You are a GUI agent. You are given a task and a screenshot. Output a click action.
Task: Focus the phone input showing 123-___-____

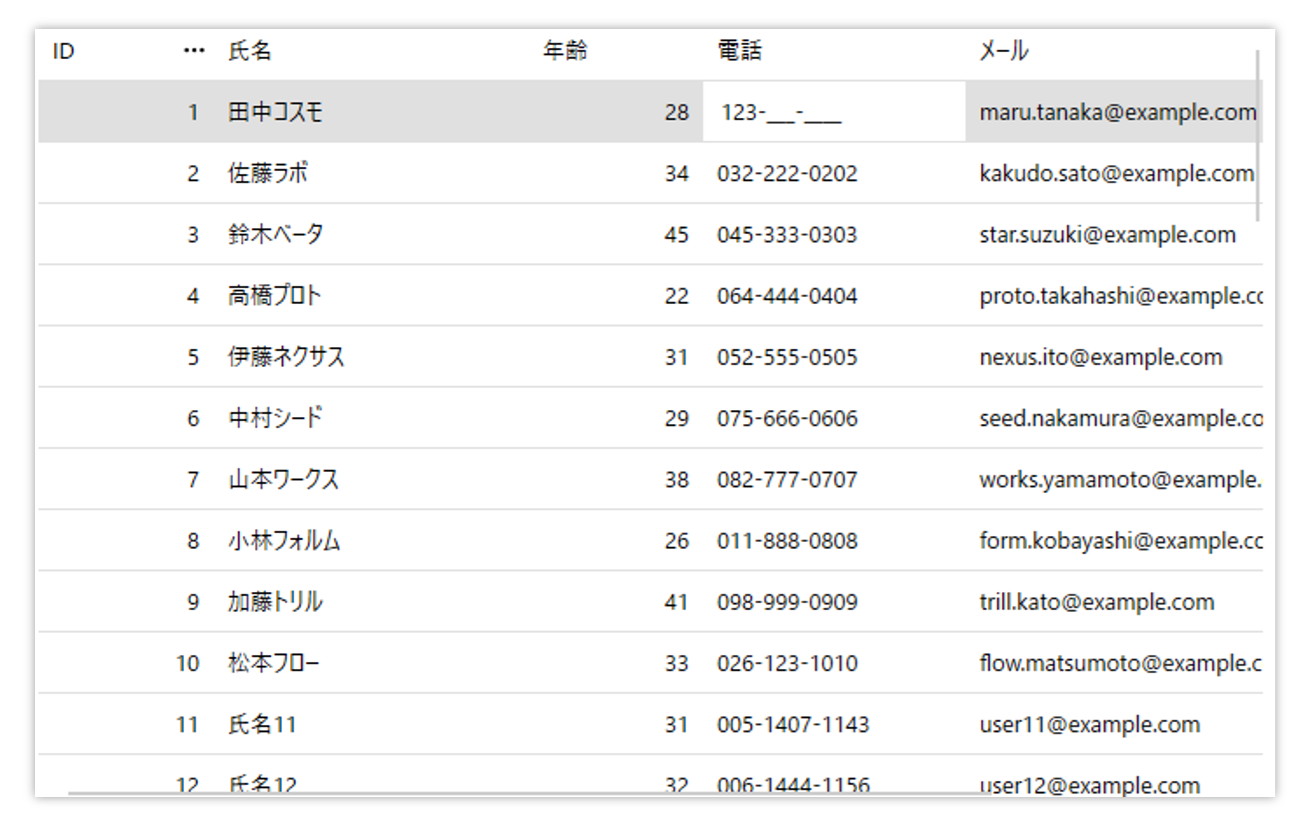coord(834,112)
